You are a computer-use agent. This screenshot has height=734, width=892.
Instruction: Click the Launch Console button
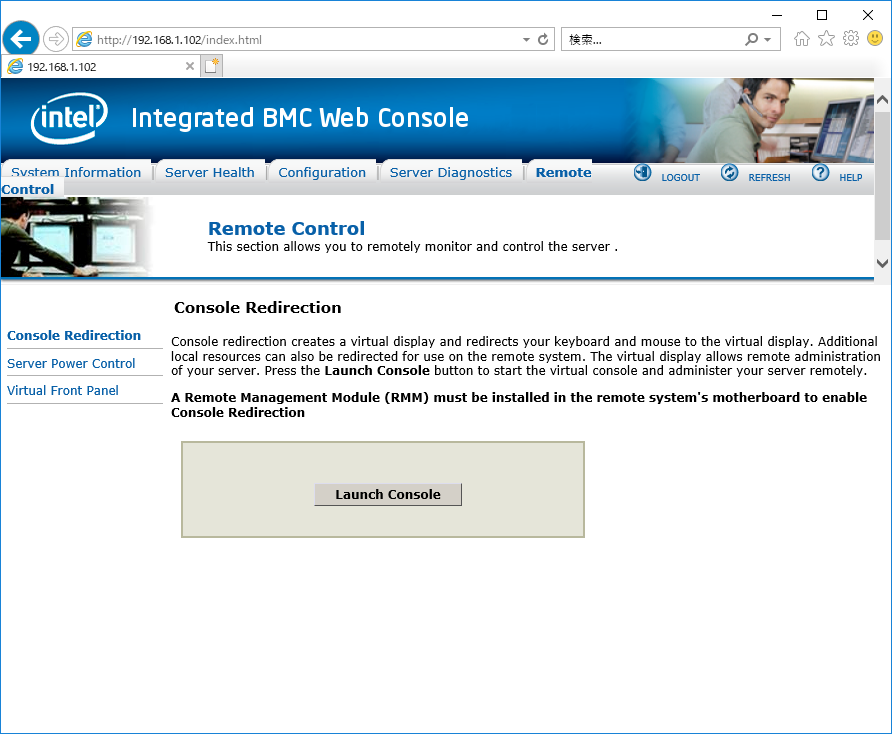click(x=388, y=494)
